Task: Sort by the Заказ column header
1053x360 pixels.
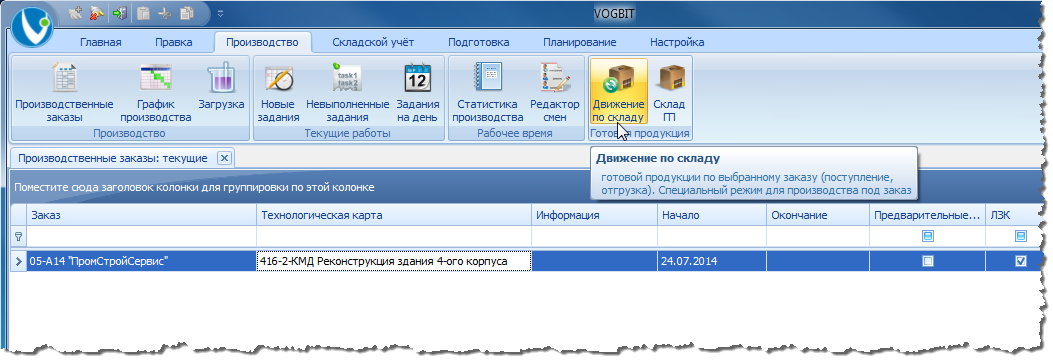Action: click(x=142, y=216)
